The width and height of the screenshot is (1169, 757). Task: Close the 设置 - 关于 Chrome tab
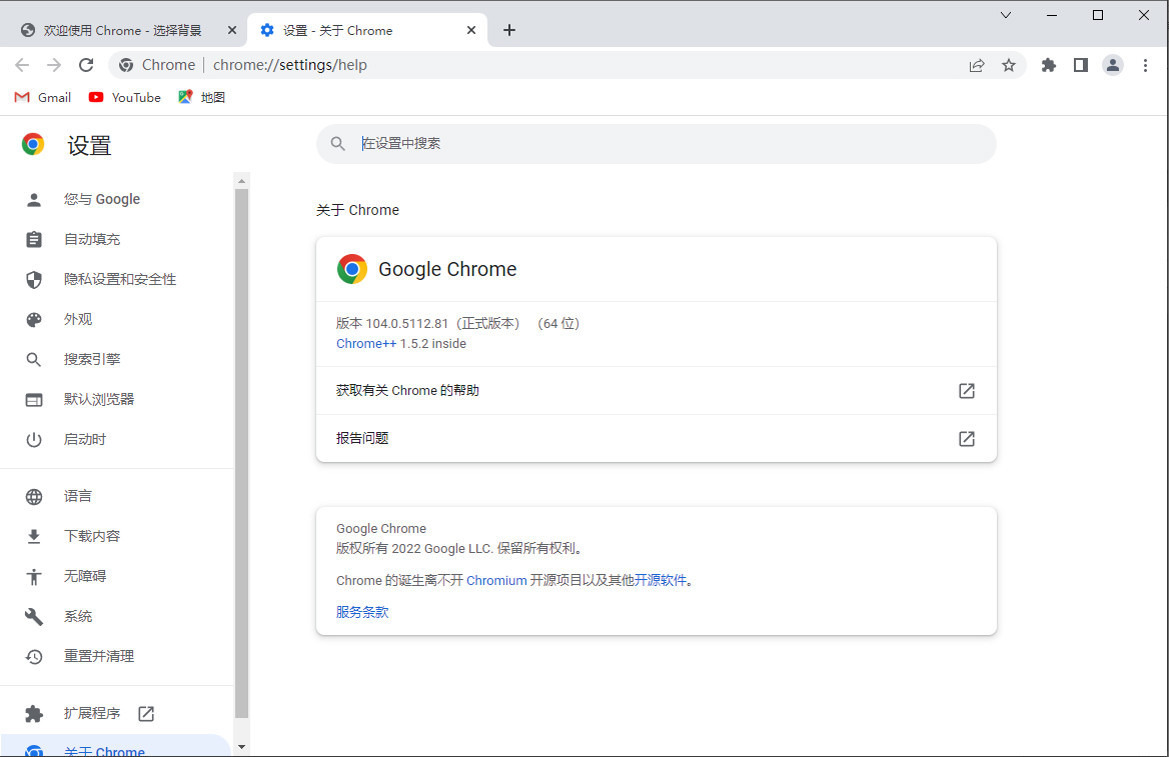click(471, 31)
